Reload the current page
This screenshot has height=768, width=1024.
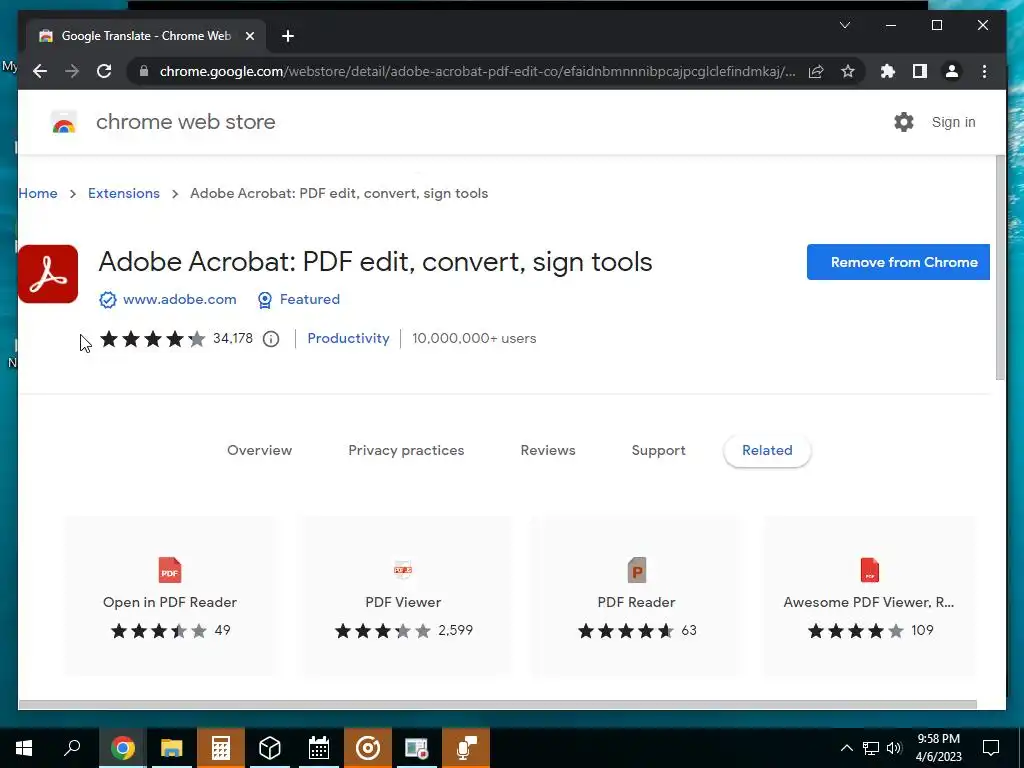[104, 71]
